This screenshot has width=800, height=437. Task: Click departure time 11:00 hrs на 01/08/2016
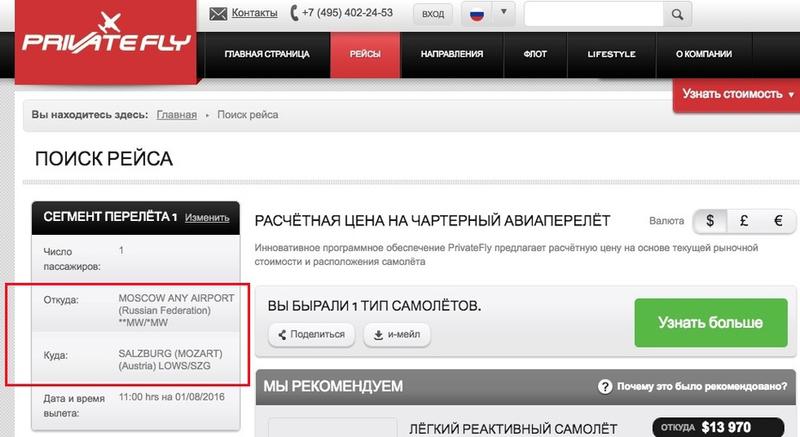click(x=171, y=397)
